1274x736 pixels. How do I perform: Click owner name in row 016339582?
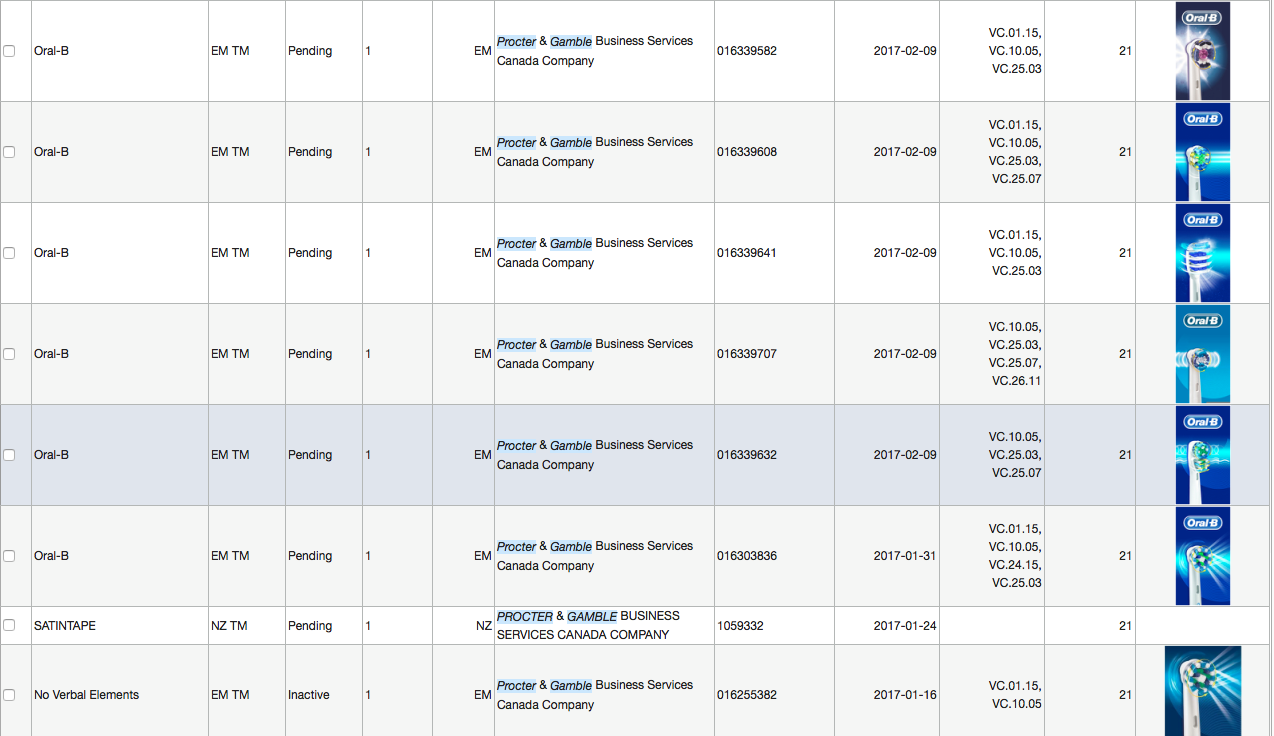click(595, 51)
